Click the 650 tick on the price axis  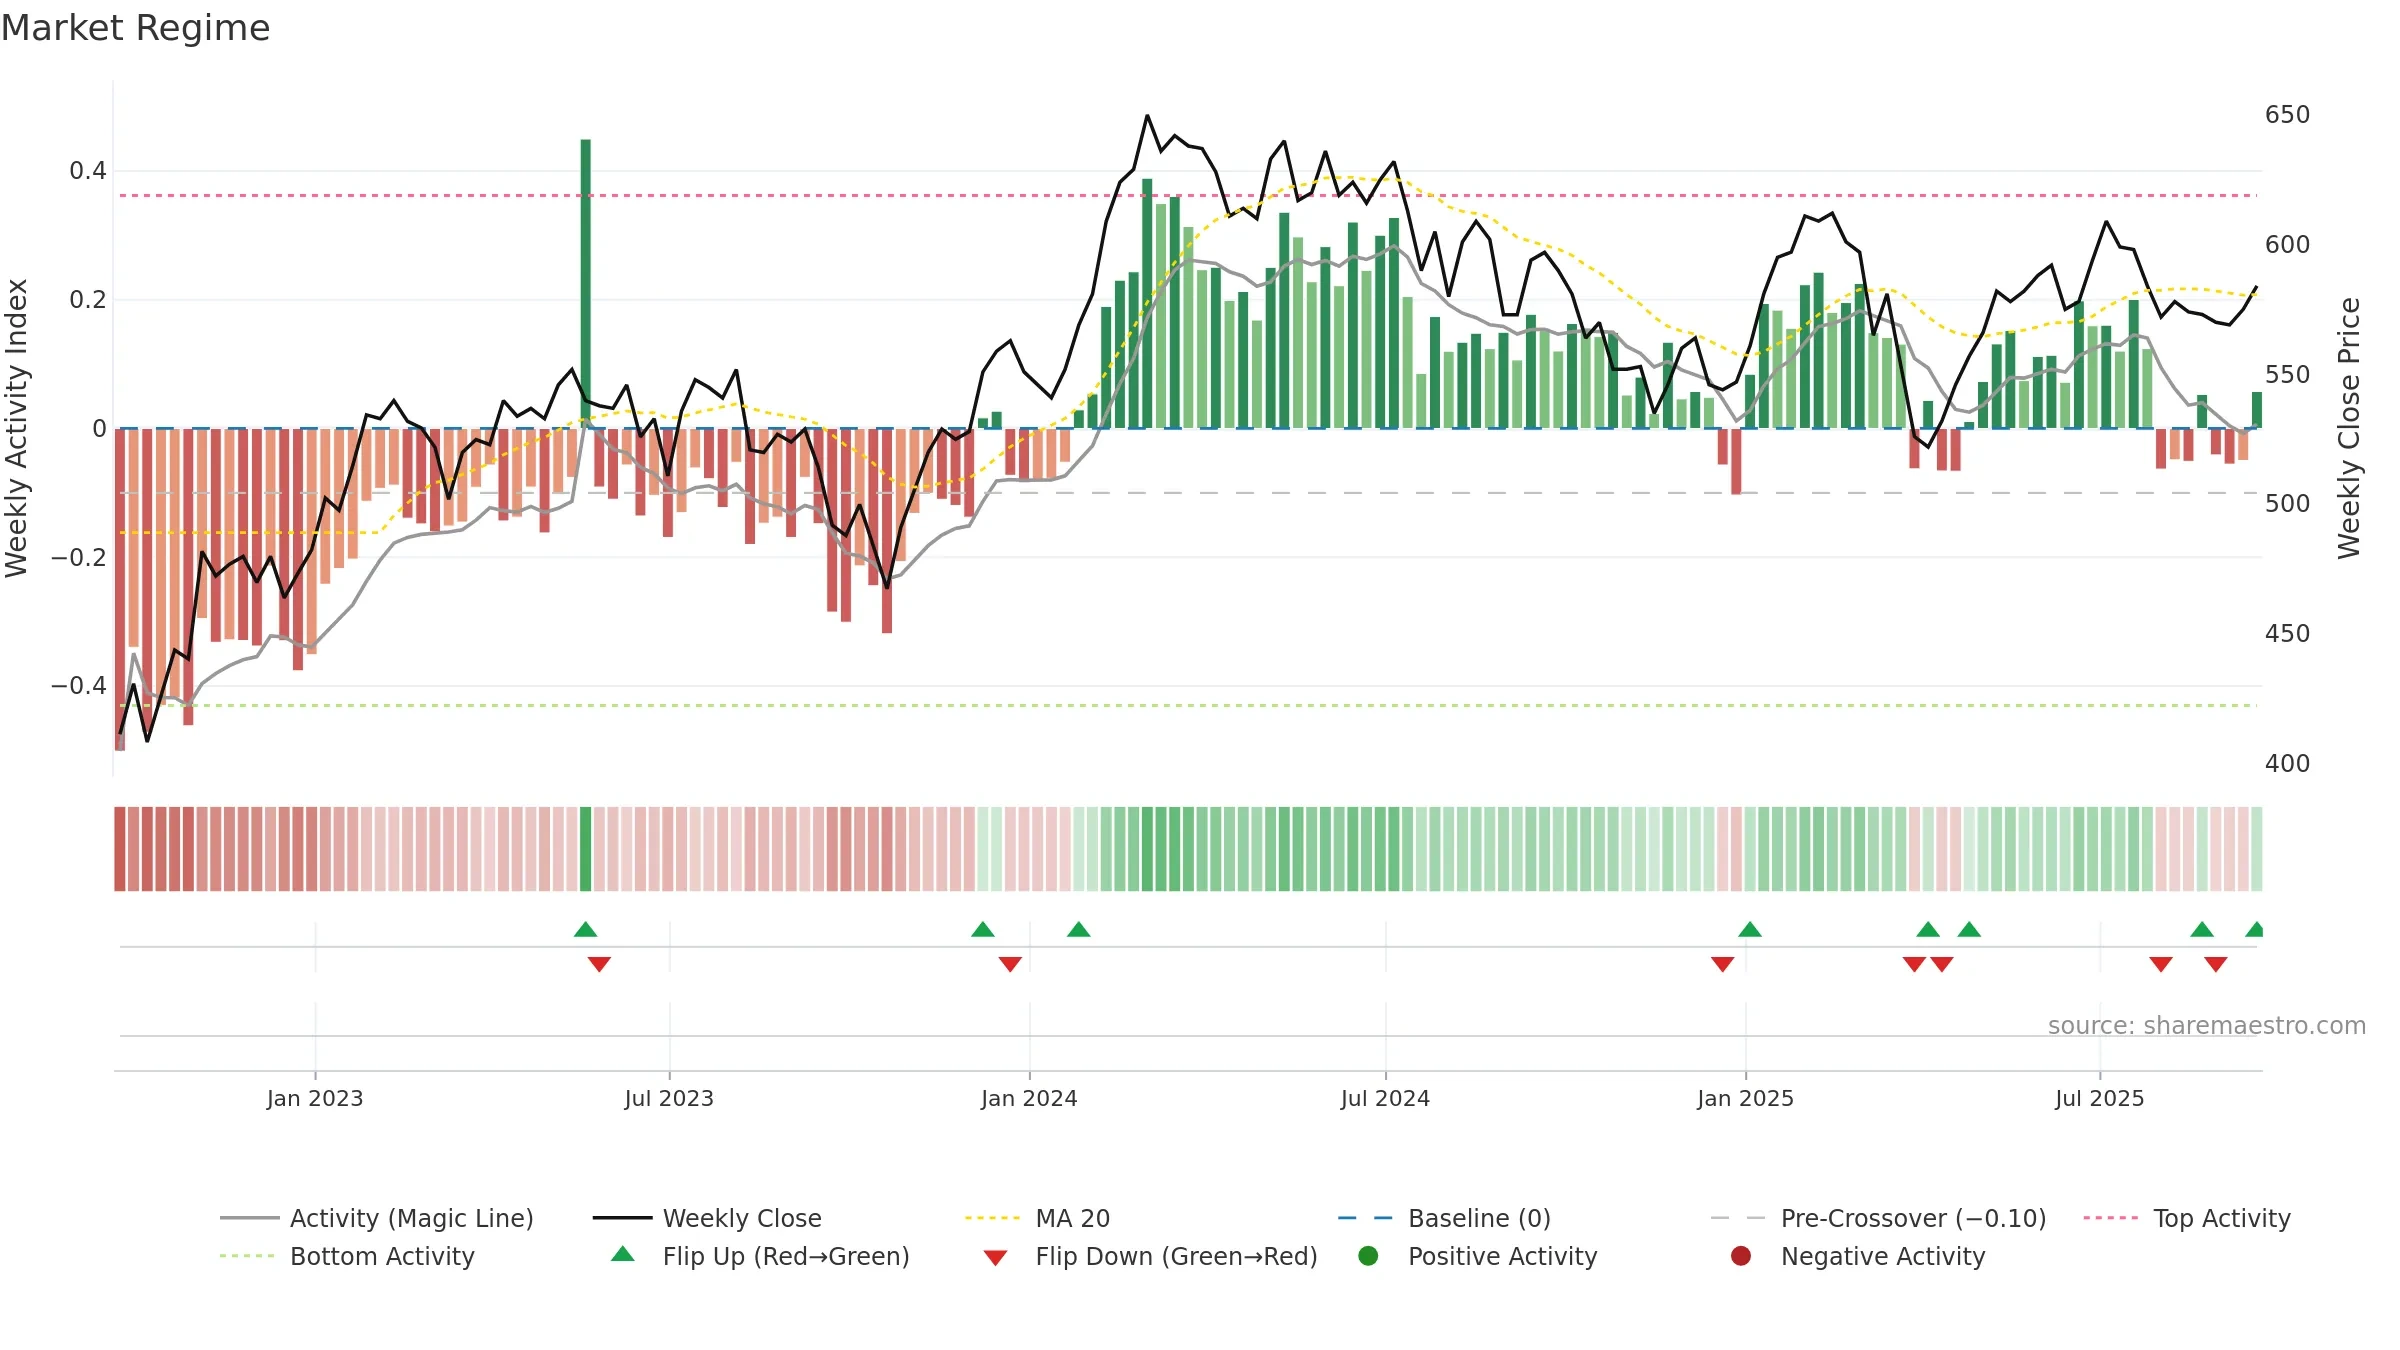coord(2288,115)
